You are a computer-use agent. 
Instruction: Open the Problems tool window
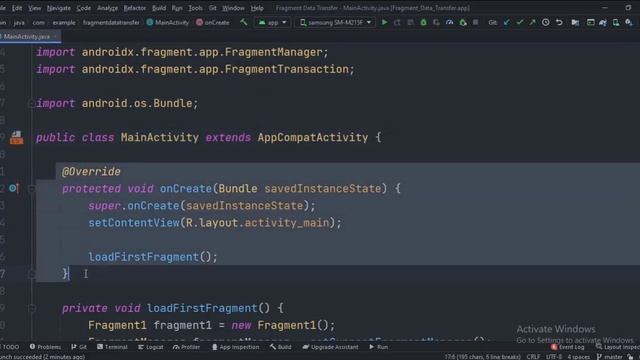(x=45, y=347)
